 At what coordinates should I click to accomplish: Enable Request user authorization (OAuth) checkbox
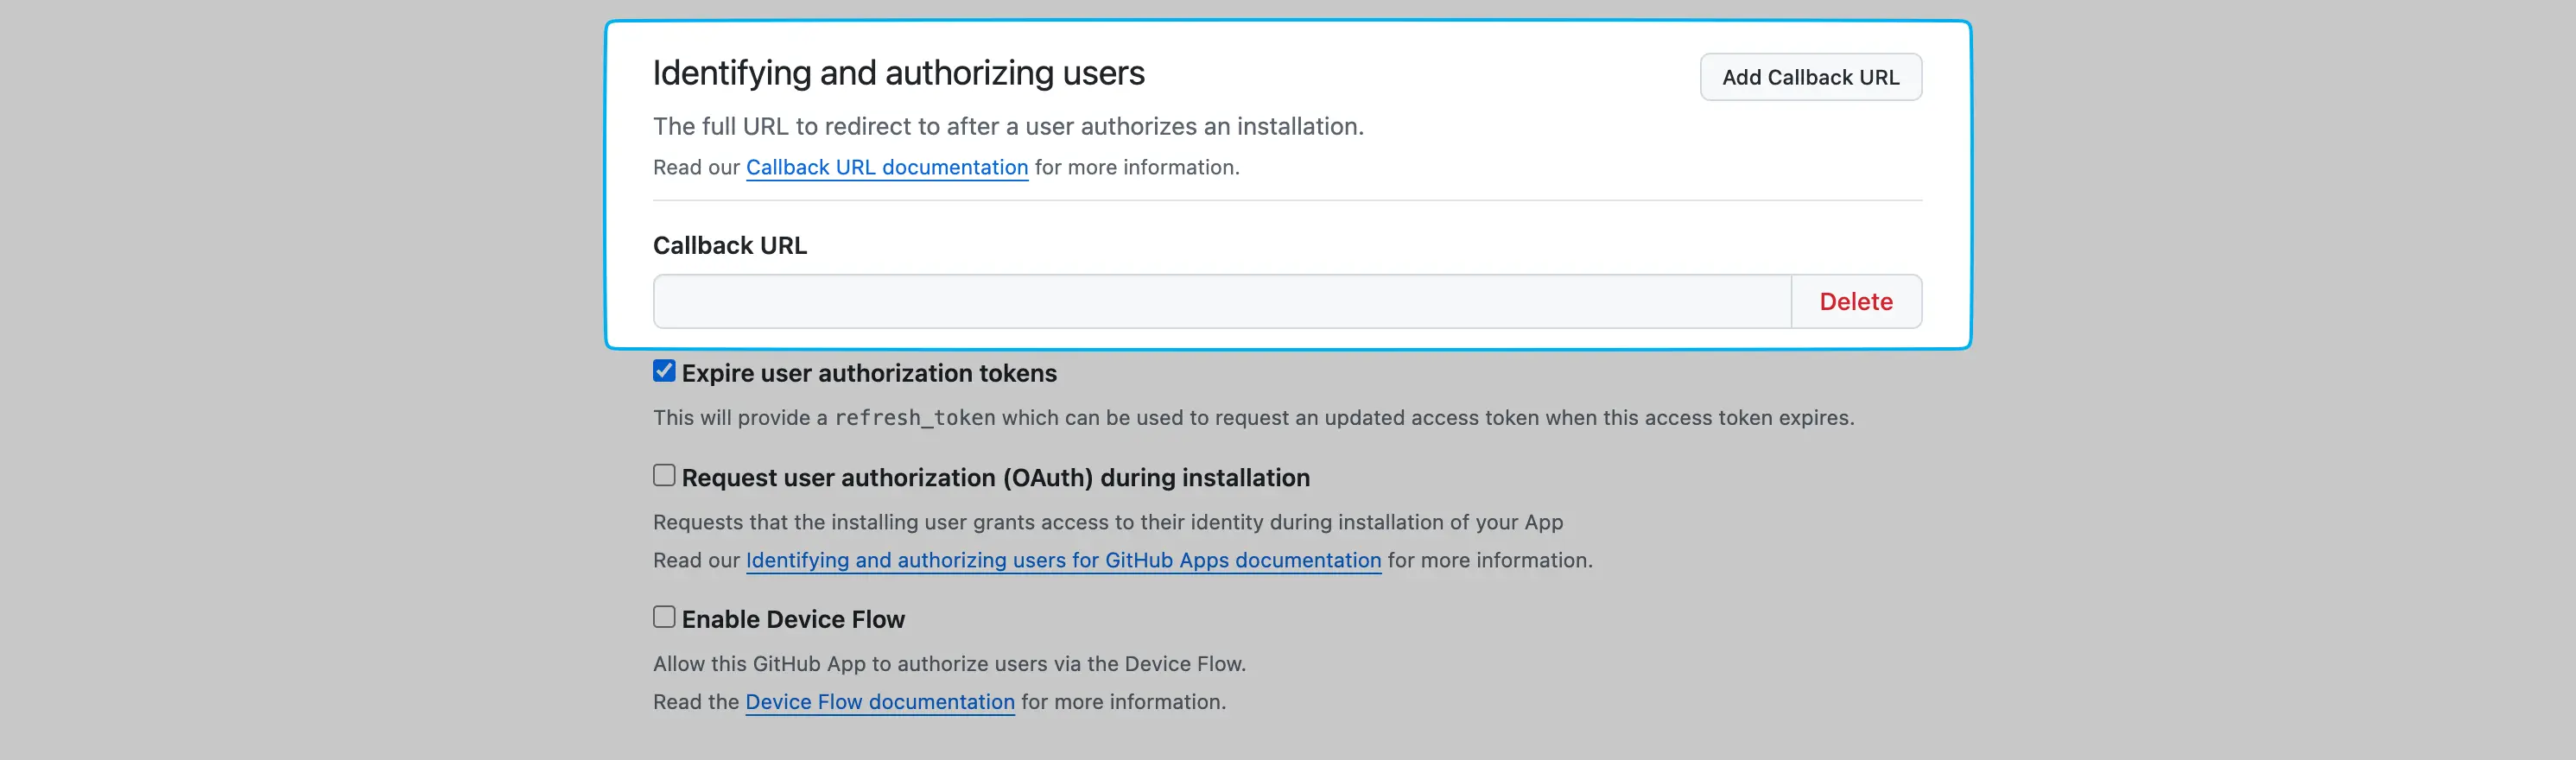coord(664,475)
